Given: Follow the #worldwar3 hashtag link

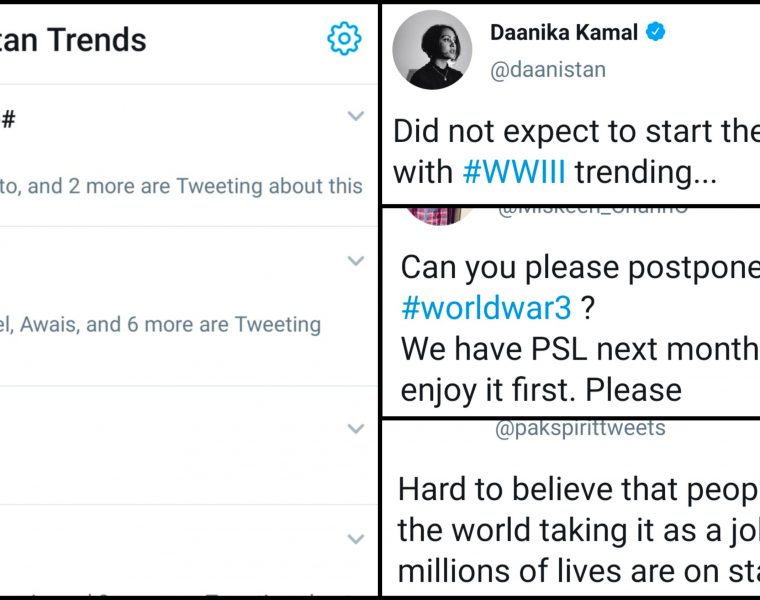Looking at the screenshot, I should [487, 308].
